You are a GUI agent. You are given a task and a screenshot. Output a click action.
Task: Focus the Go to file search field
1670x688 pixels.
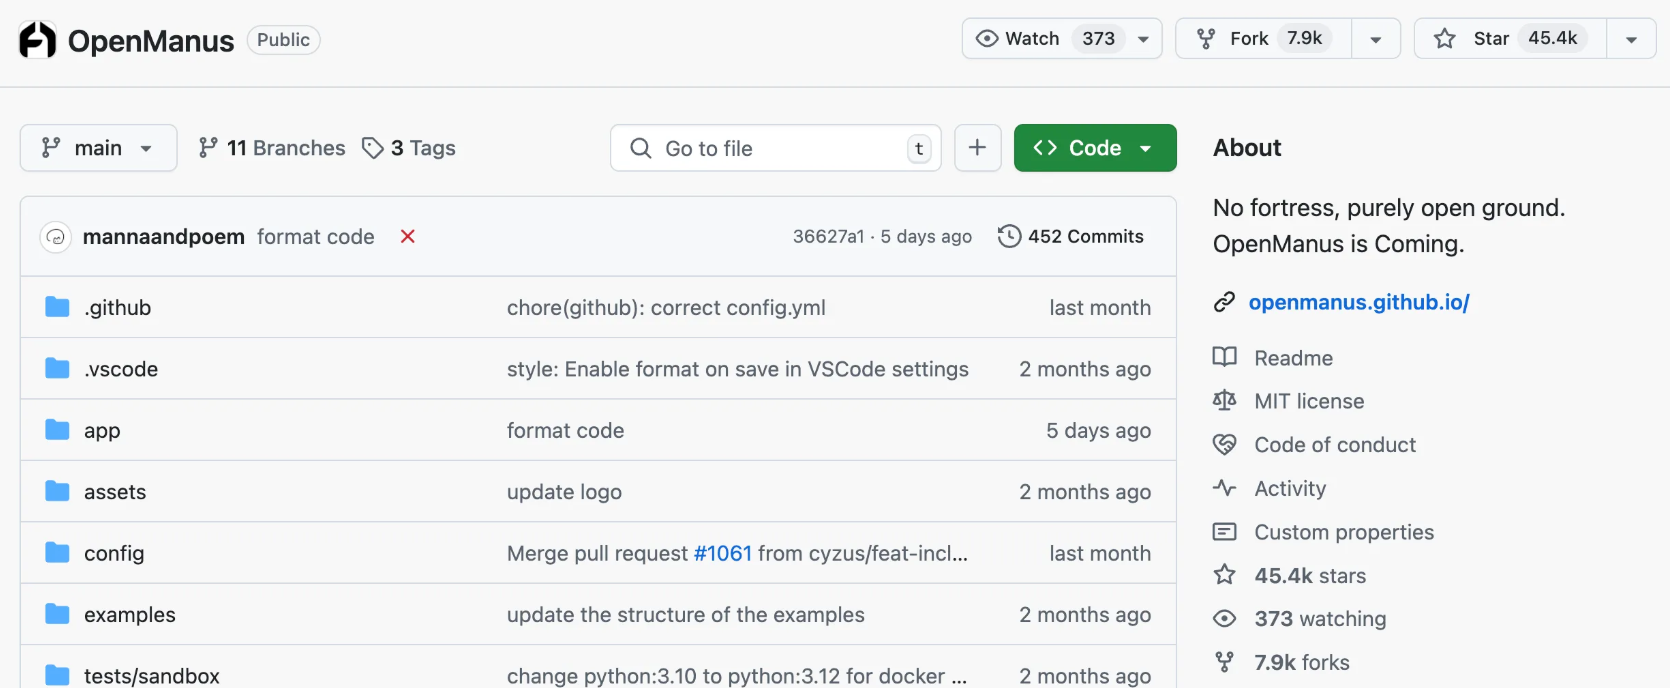(776, 148)
